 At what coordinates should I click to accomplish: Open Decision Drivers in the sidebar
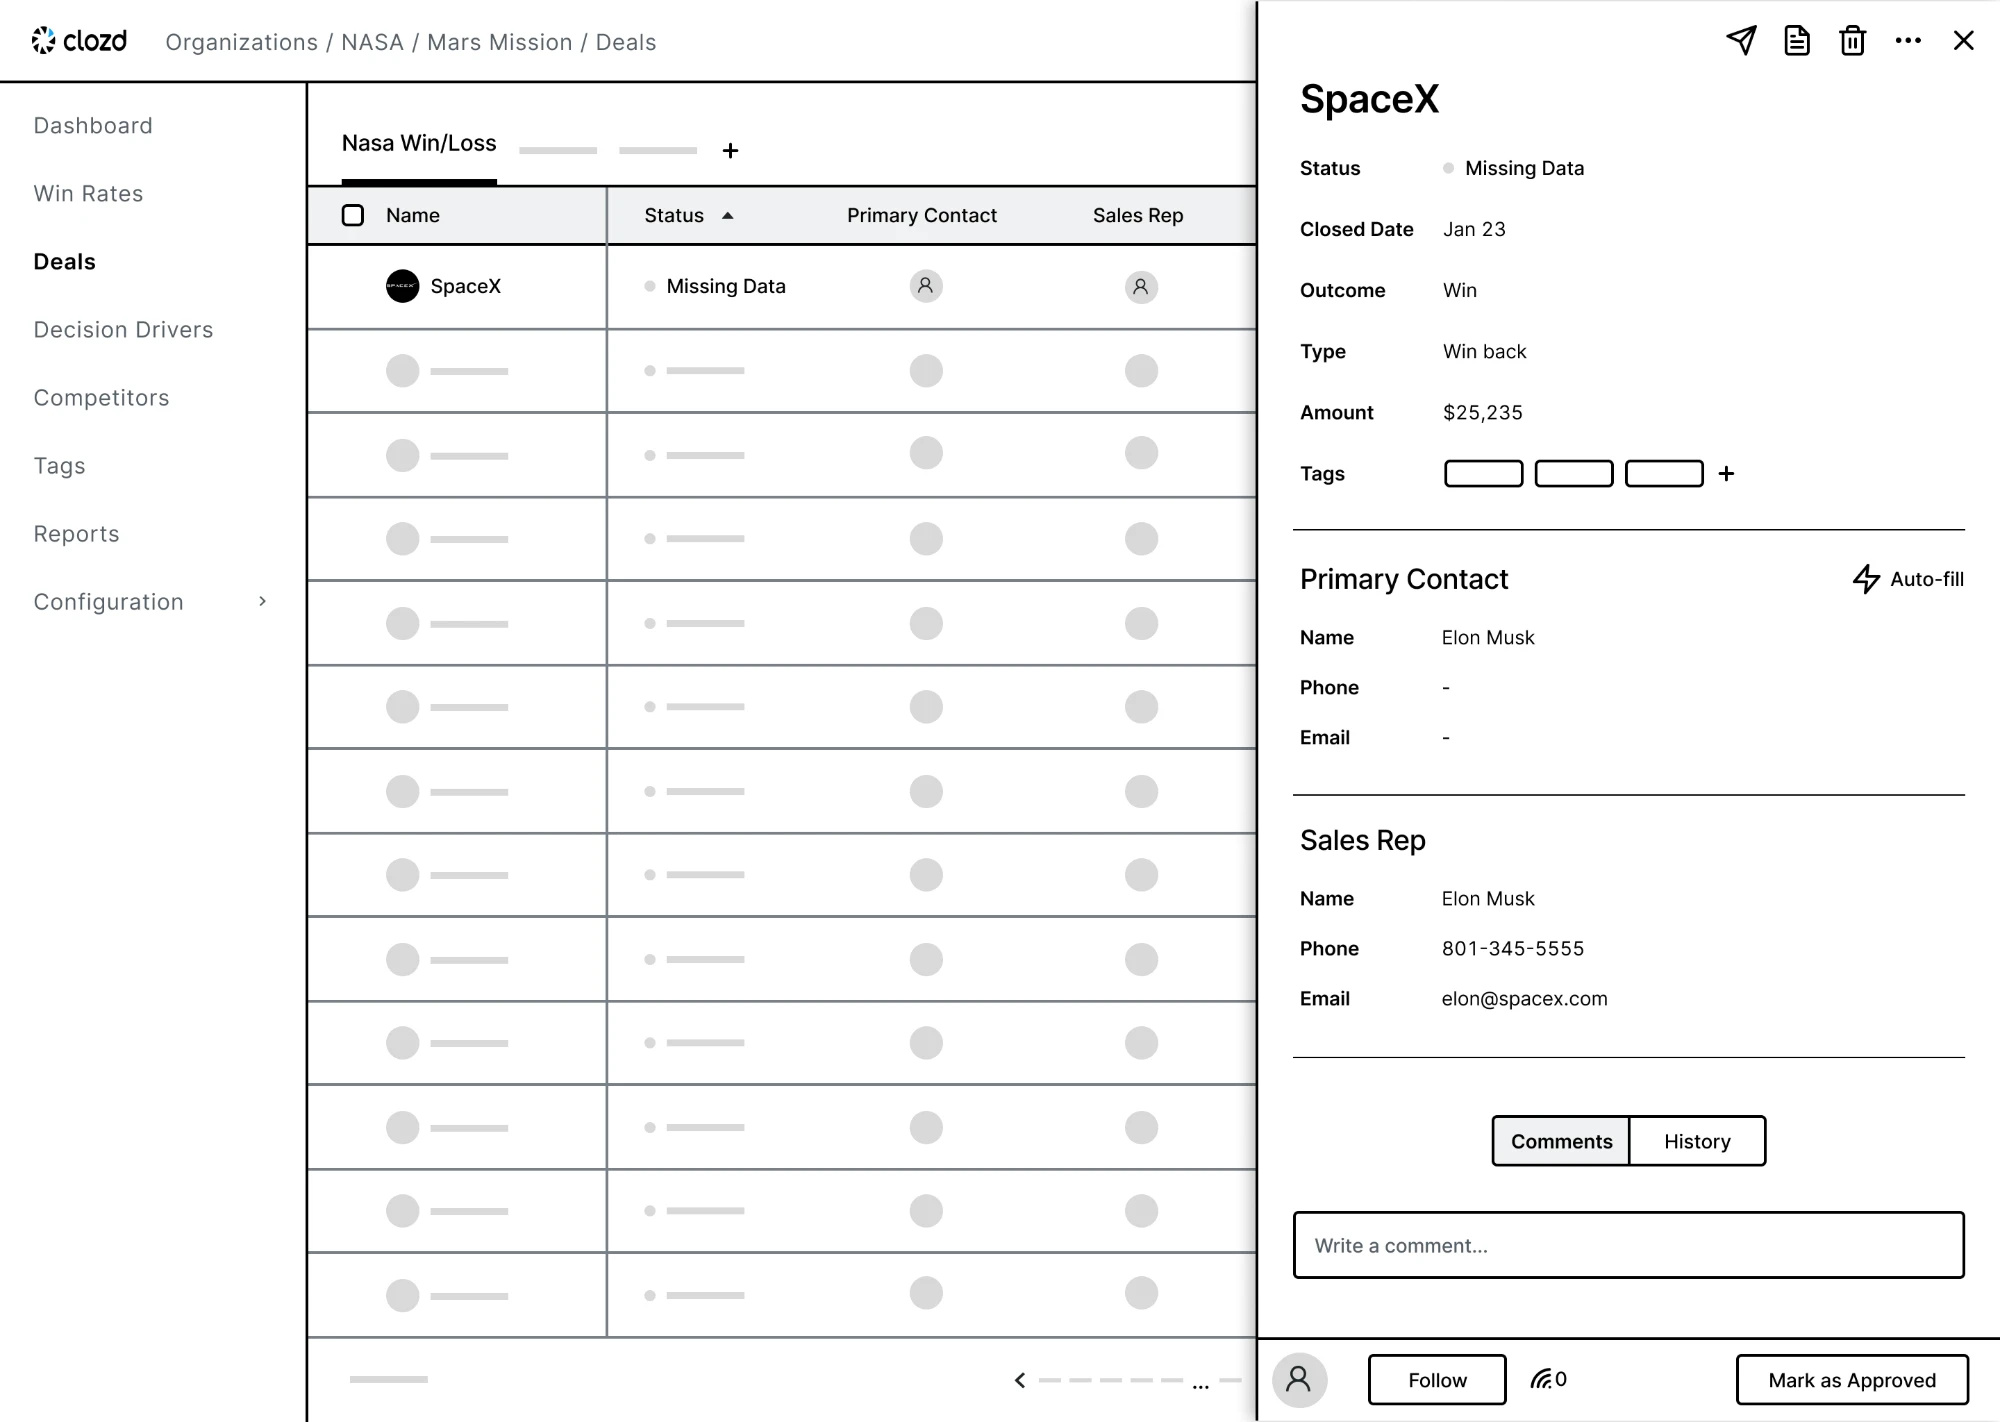pos(123,330)
